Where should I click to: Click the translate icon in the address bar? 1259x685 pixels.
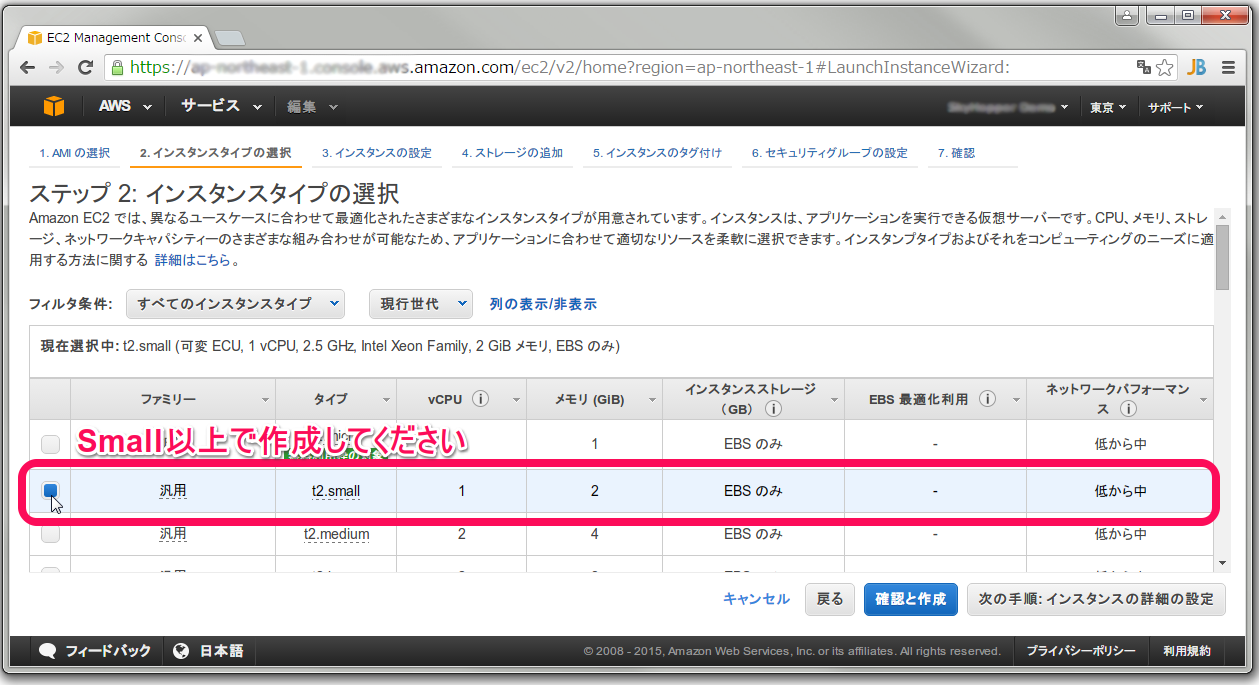point(1143,68)
